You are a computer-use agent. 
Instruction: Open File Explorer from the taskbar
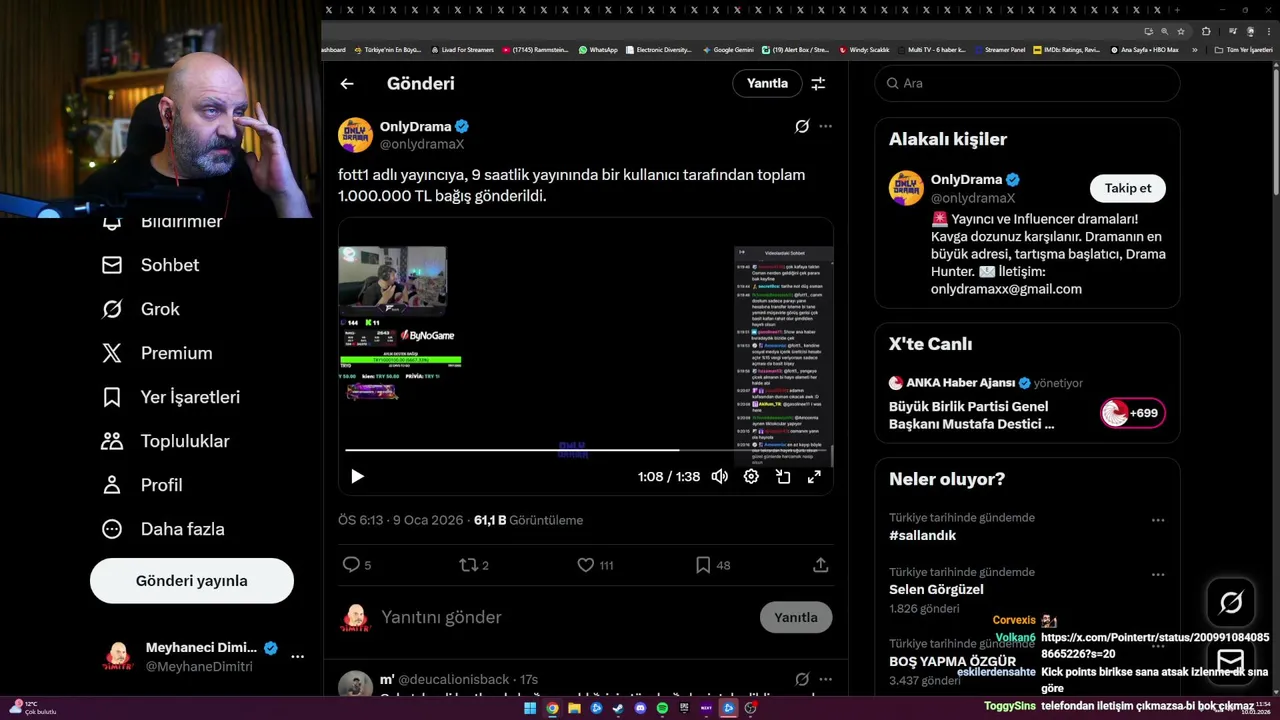pos(574,708)
